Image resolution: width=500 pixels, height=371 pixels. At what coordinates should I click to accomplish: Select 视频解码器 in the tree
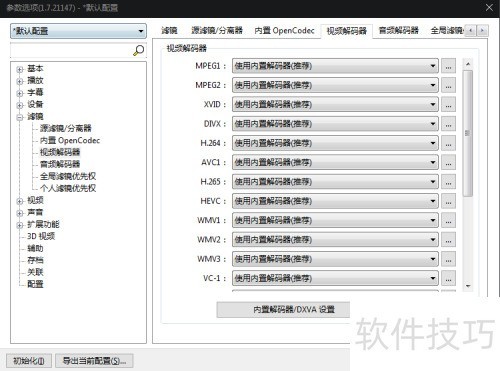pos(60,152)
